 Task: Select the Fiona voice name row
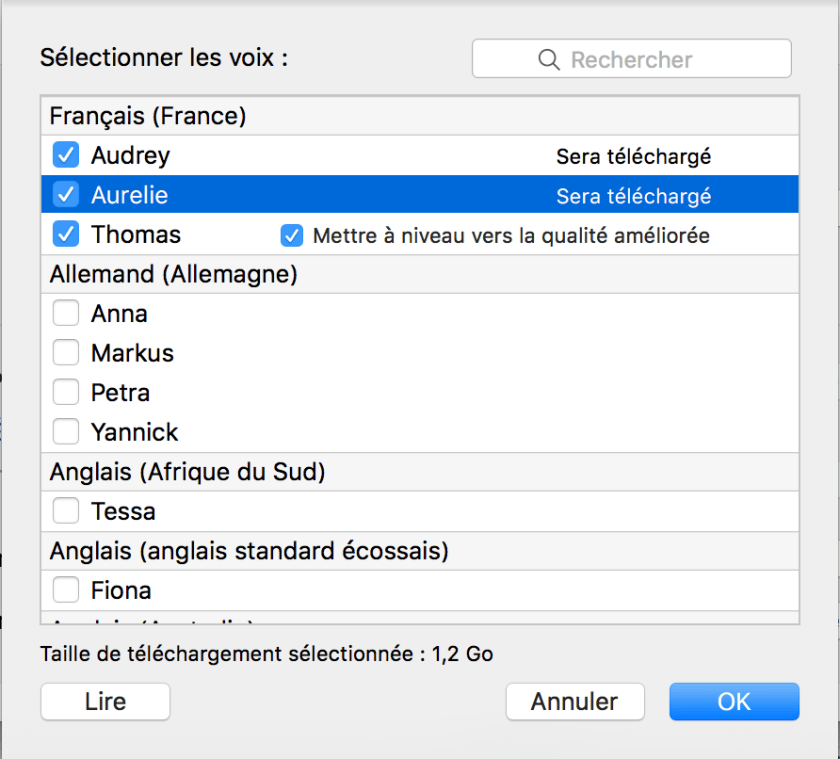click(x=121, y=590)
